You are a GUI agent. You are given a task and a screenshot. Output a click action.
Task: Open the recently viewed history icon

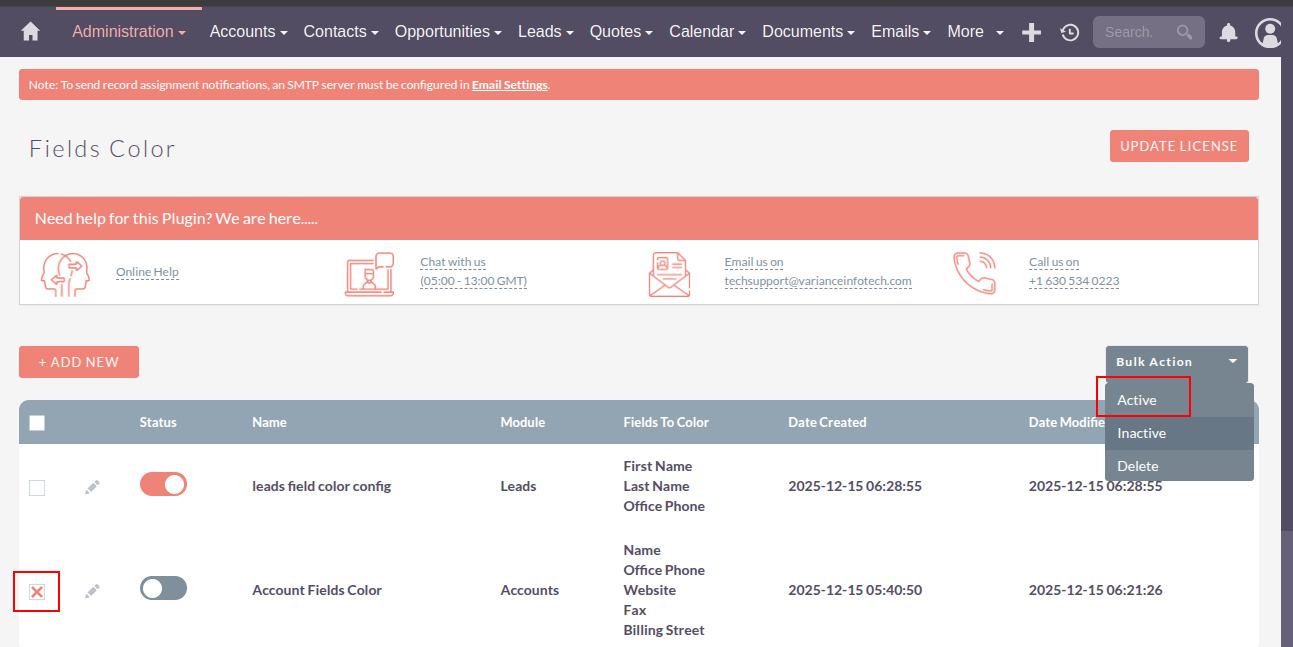1069,32
